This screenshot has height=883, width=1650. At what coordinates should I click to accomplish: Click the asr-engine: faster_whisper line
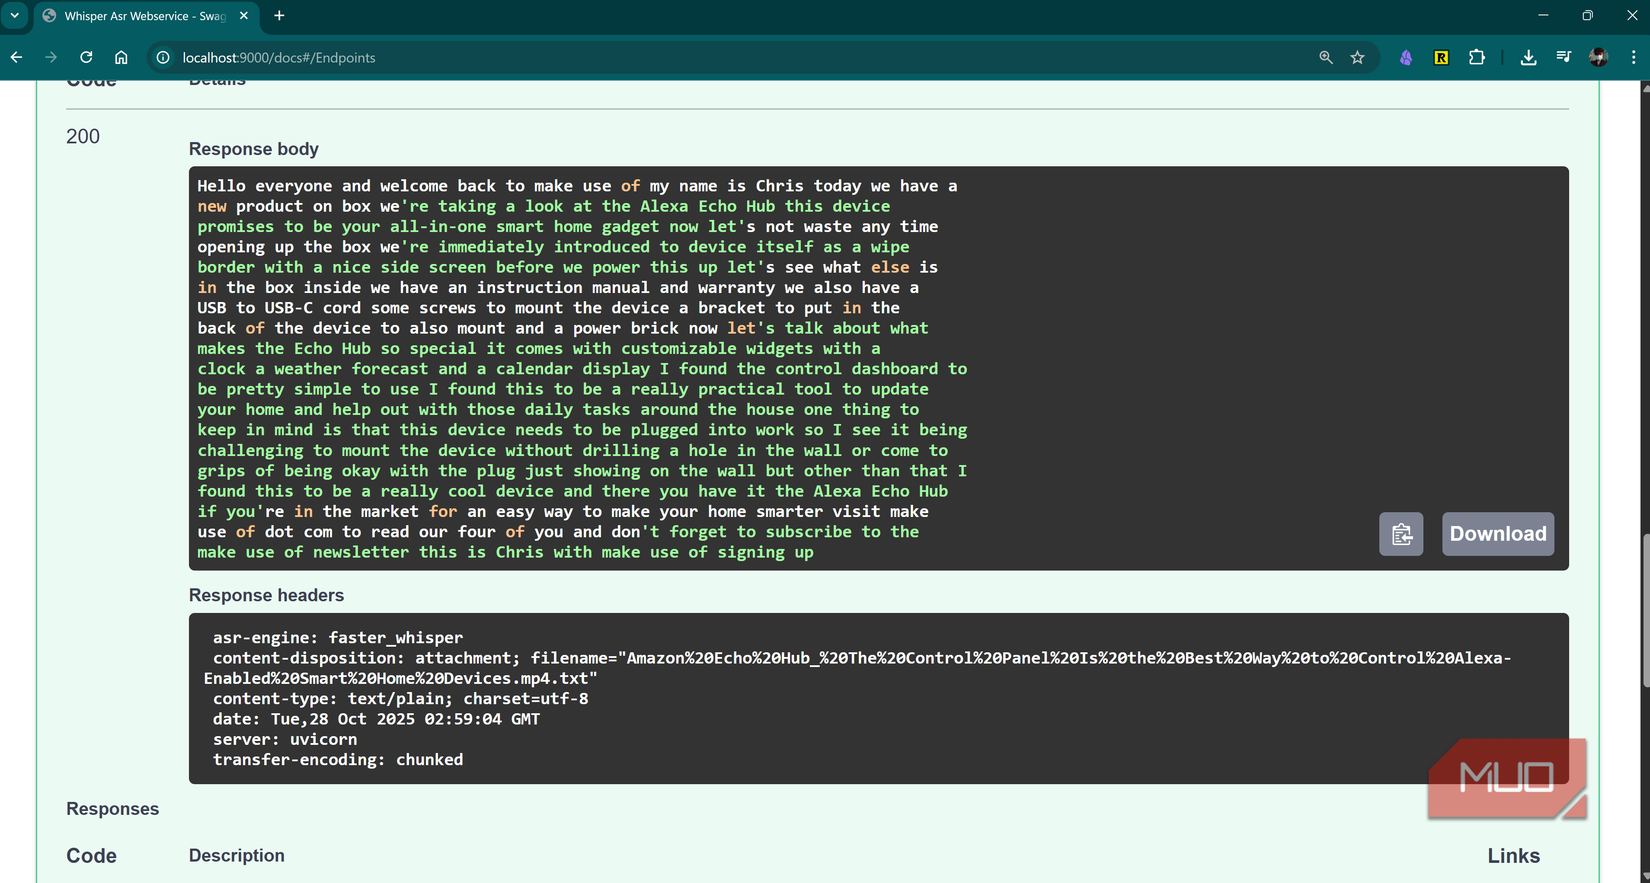point(338,638)
